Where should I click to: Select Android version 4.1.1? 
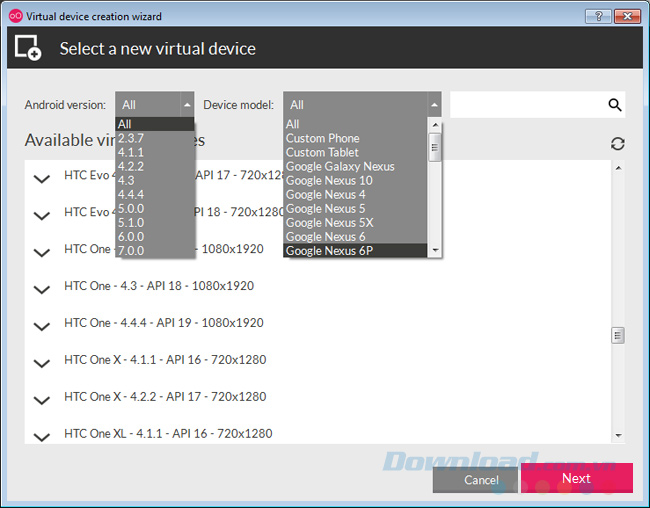(x=155, y=152)
